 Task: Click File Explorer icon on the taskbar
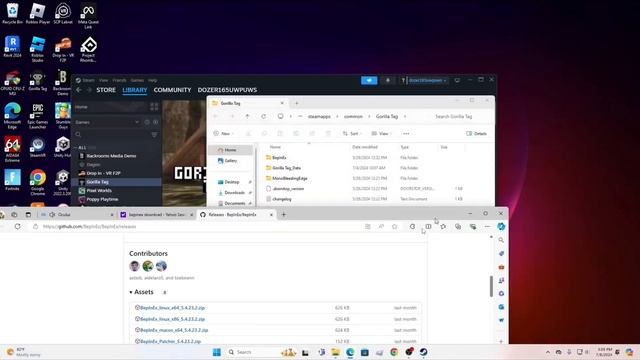(x=336, y=352)
